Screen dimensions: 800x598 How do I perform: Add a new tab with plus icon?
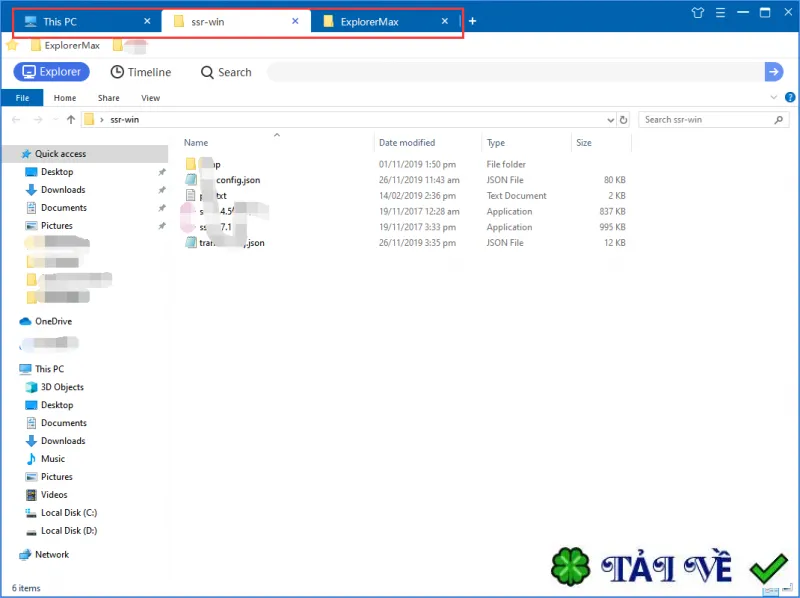[x=472, y=21]
